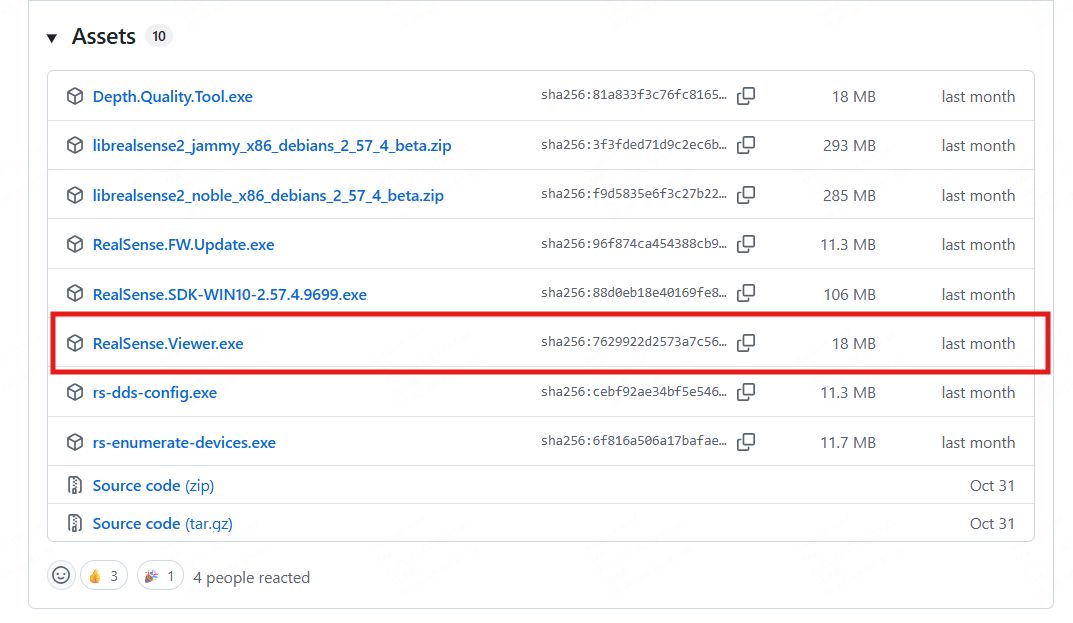Open the smiley add-reaction picker
Screen dimensions: 1073x623
tap(61, 576)
